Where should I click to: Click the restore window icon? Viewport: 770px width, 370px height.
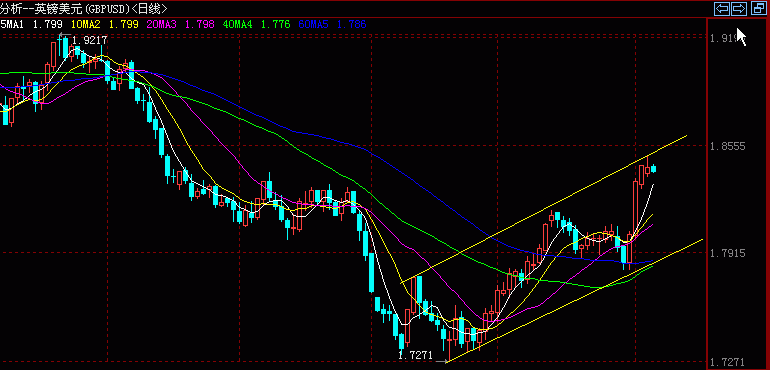click(759, 8)
